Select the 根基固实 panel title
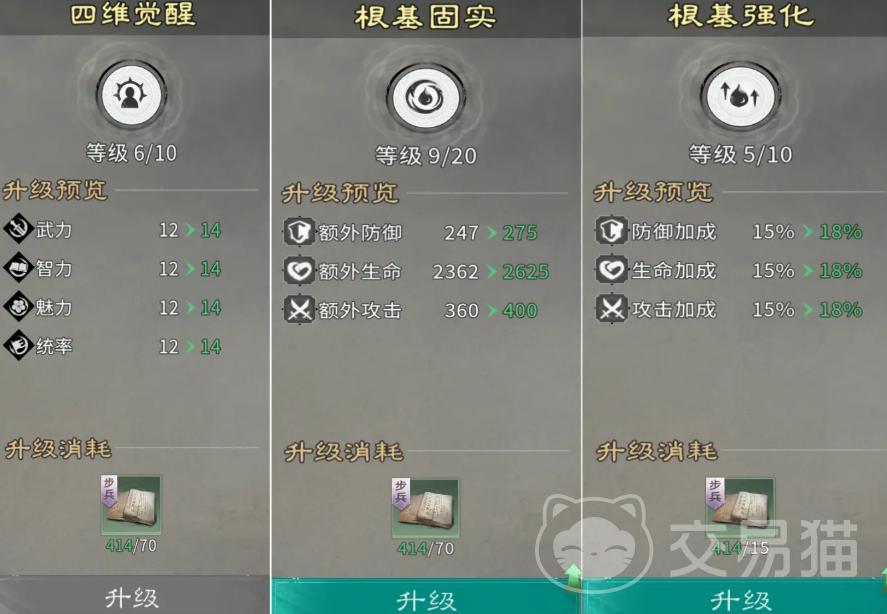This screenshot has height=614, width=887. 425,16
